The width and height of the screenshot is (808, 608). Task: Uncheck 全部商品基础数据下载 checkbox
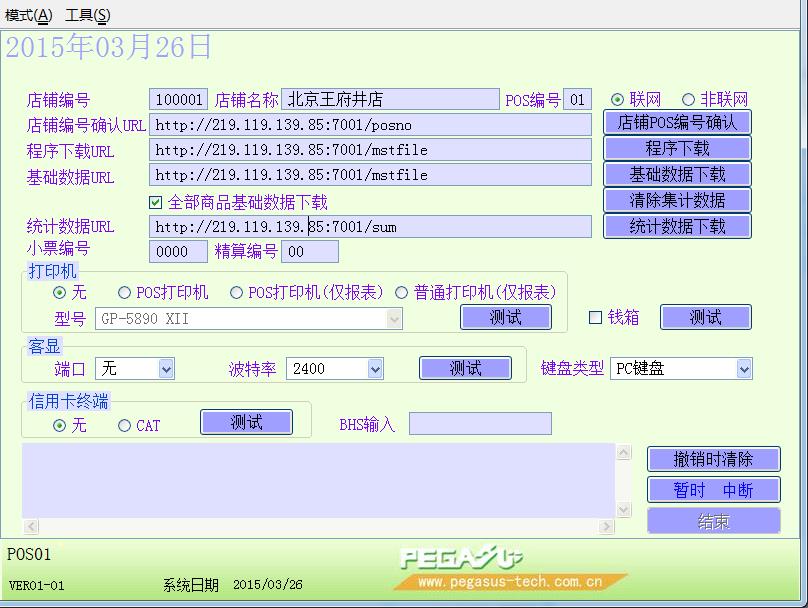tap(156, 203)
